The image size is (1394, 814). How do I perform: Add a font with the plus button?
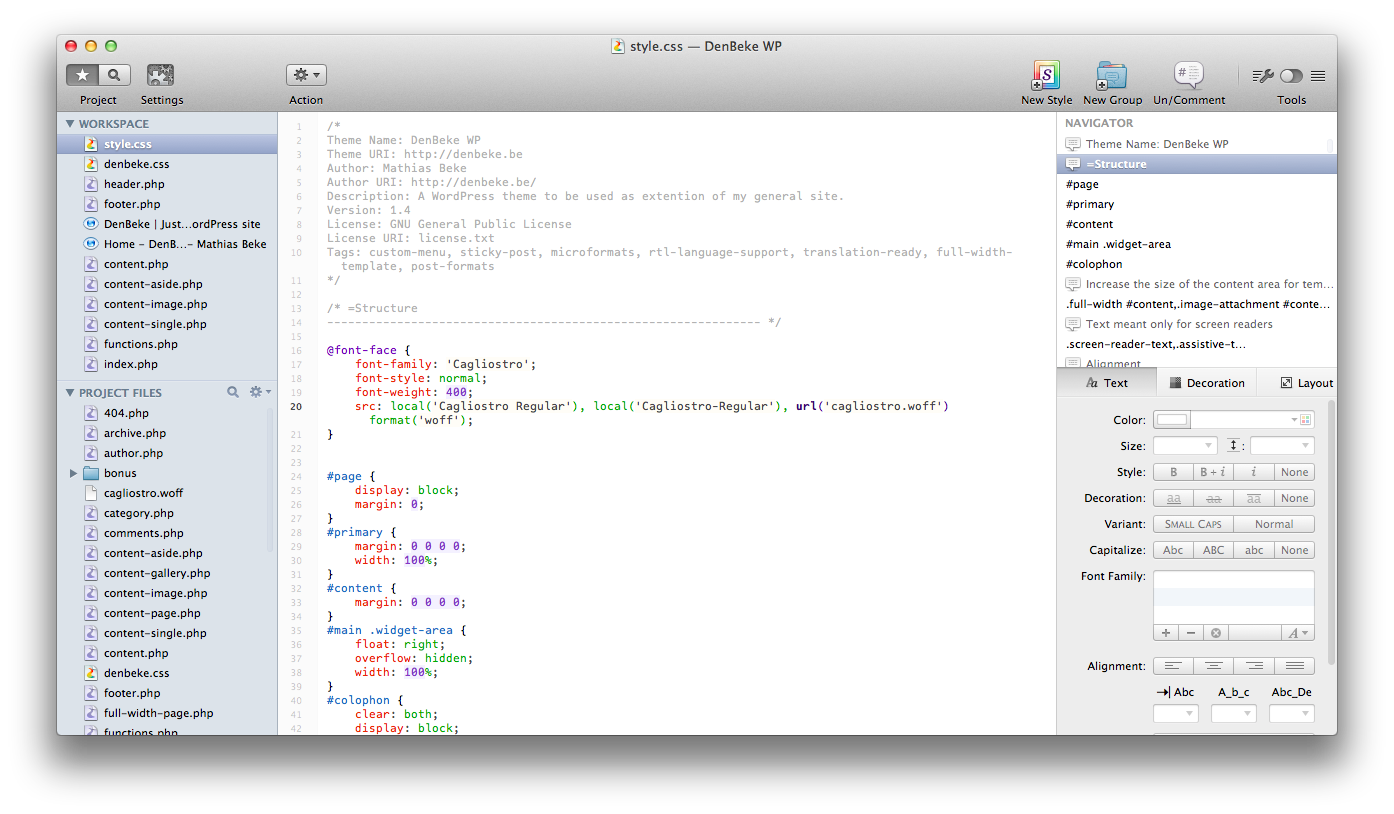1166,633
